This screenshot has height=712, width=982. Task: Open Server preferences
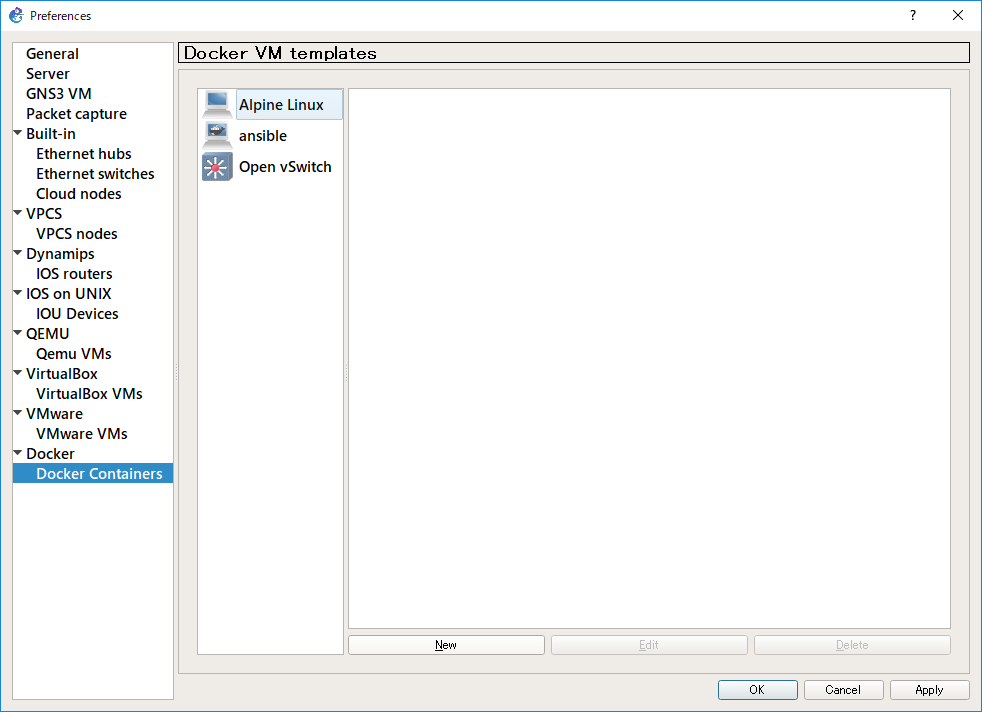click(48, 74)
